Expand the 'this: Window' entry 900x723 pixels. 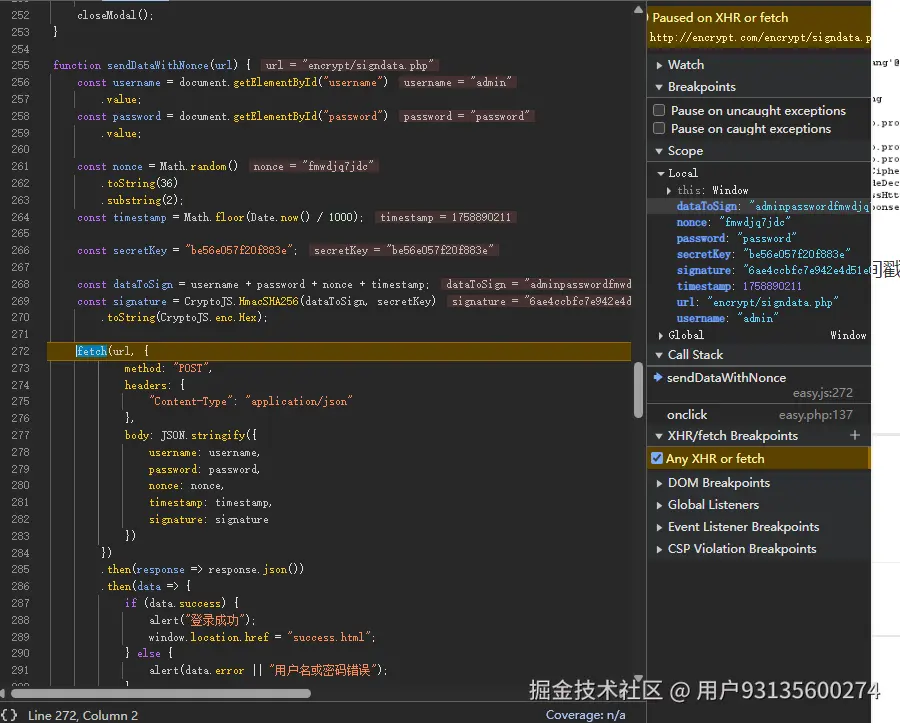click(x=669, y=191)
